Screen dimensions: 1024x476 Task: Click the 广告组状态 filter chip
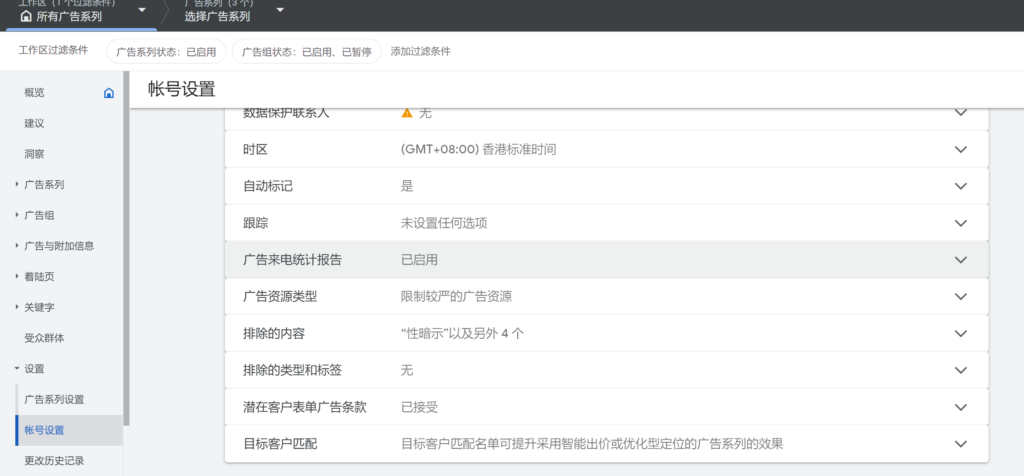tap(306, 51)
